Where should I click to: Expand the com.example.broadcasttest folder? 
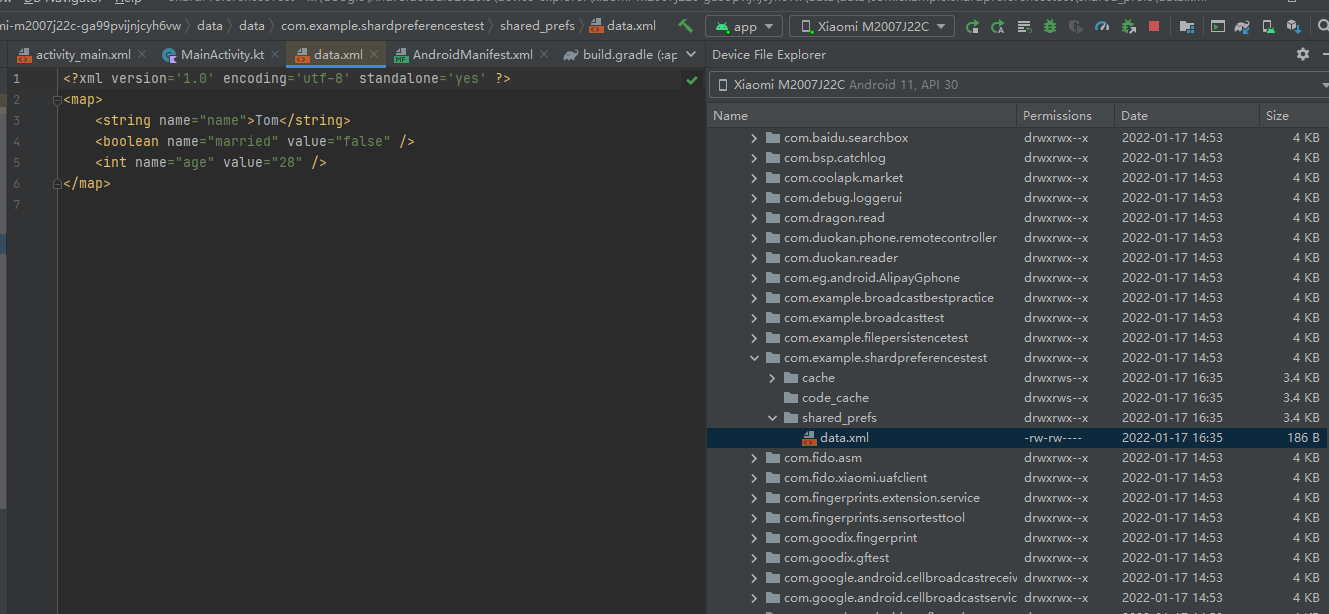pos(754,318)
